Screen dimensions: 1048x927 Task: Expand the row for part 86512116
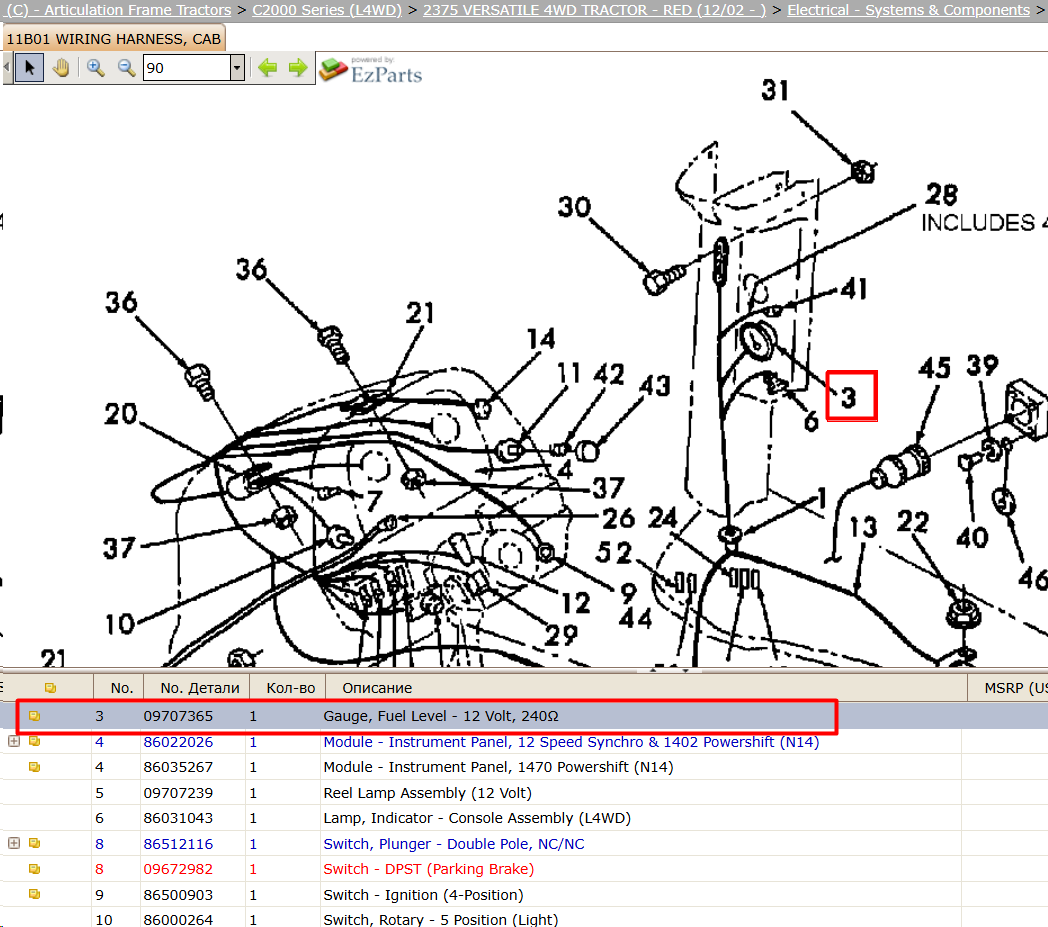pos(13,843)
